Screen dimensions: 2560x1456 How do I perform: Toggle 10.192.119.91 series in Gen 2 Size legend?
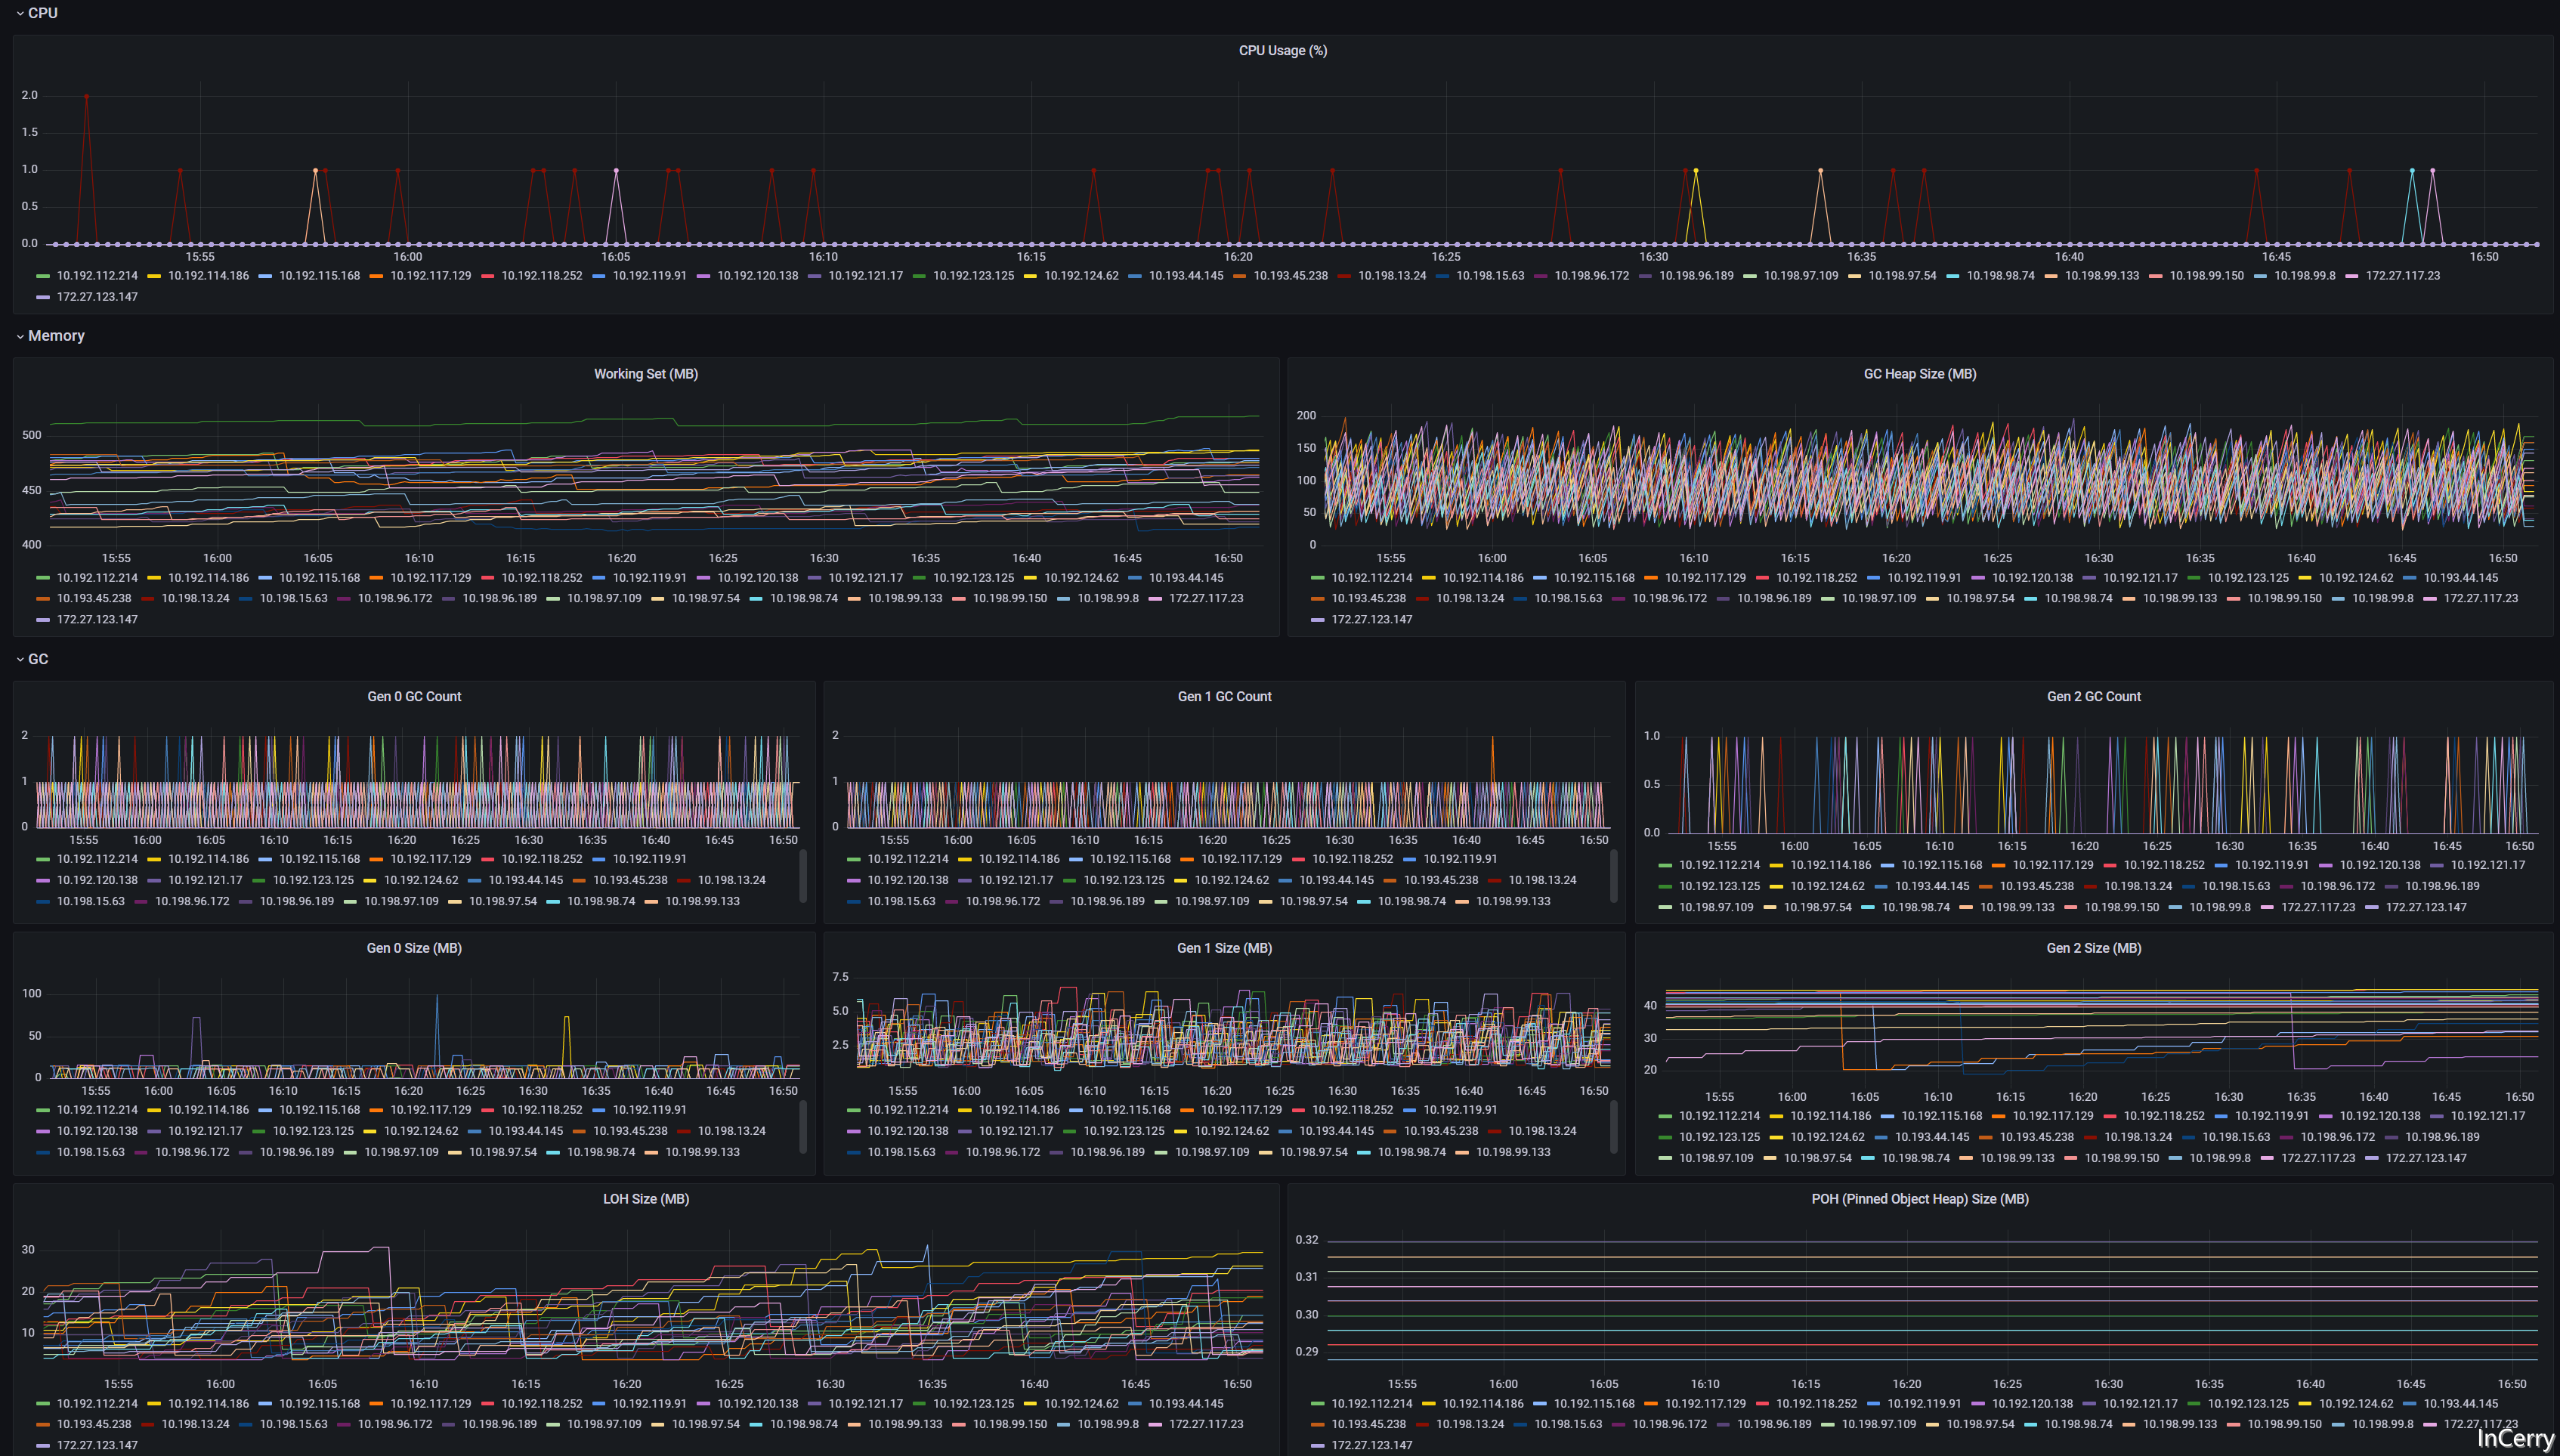(x=2271, y=1116)
